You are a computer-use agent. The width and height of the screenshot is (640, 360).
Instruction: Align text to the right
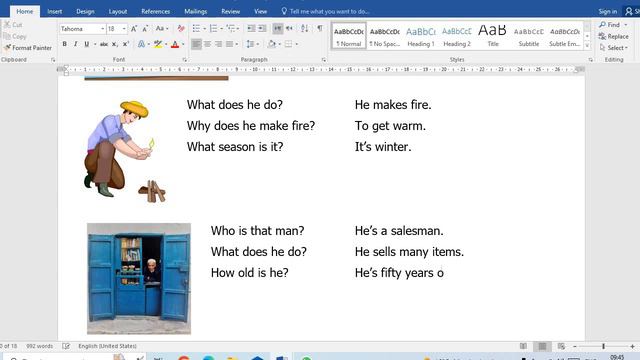[218, 44]
